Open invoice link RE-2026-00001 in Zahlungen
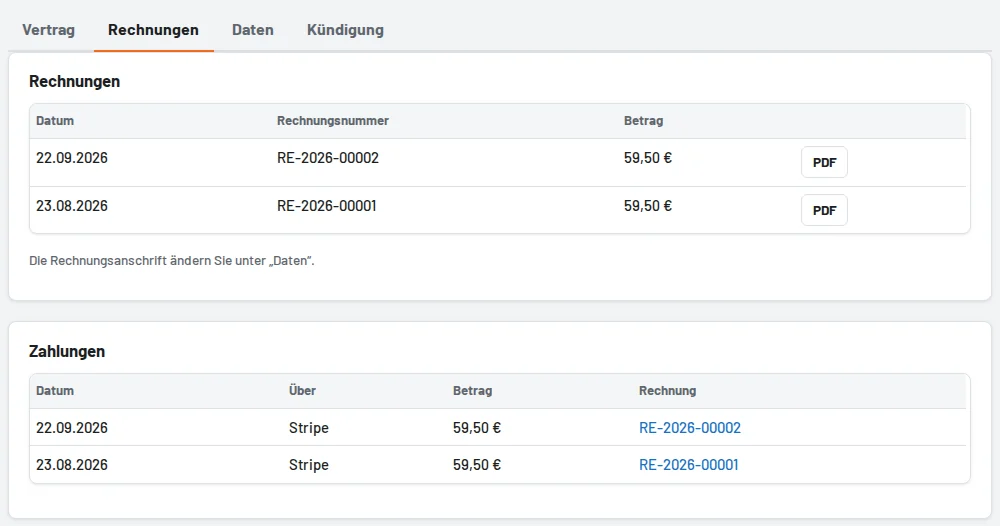The height and width of the screenshot is (526, 1000). point(689,465)
